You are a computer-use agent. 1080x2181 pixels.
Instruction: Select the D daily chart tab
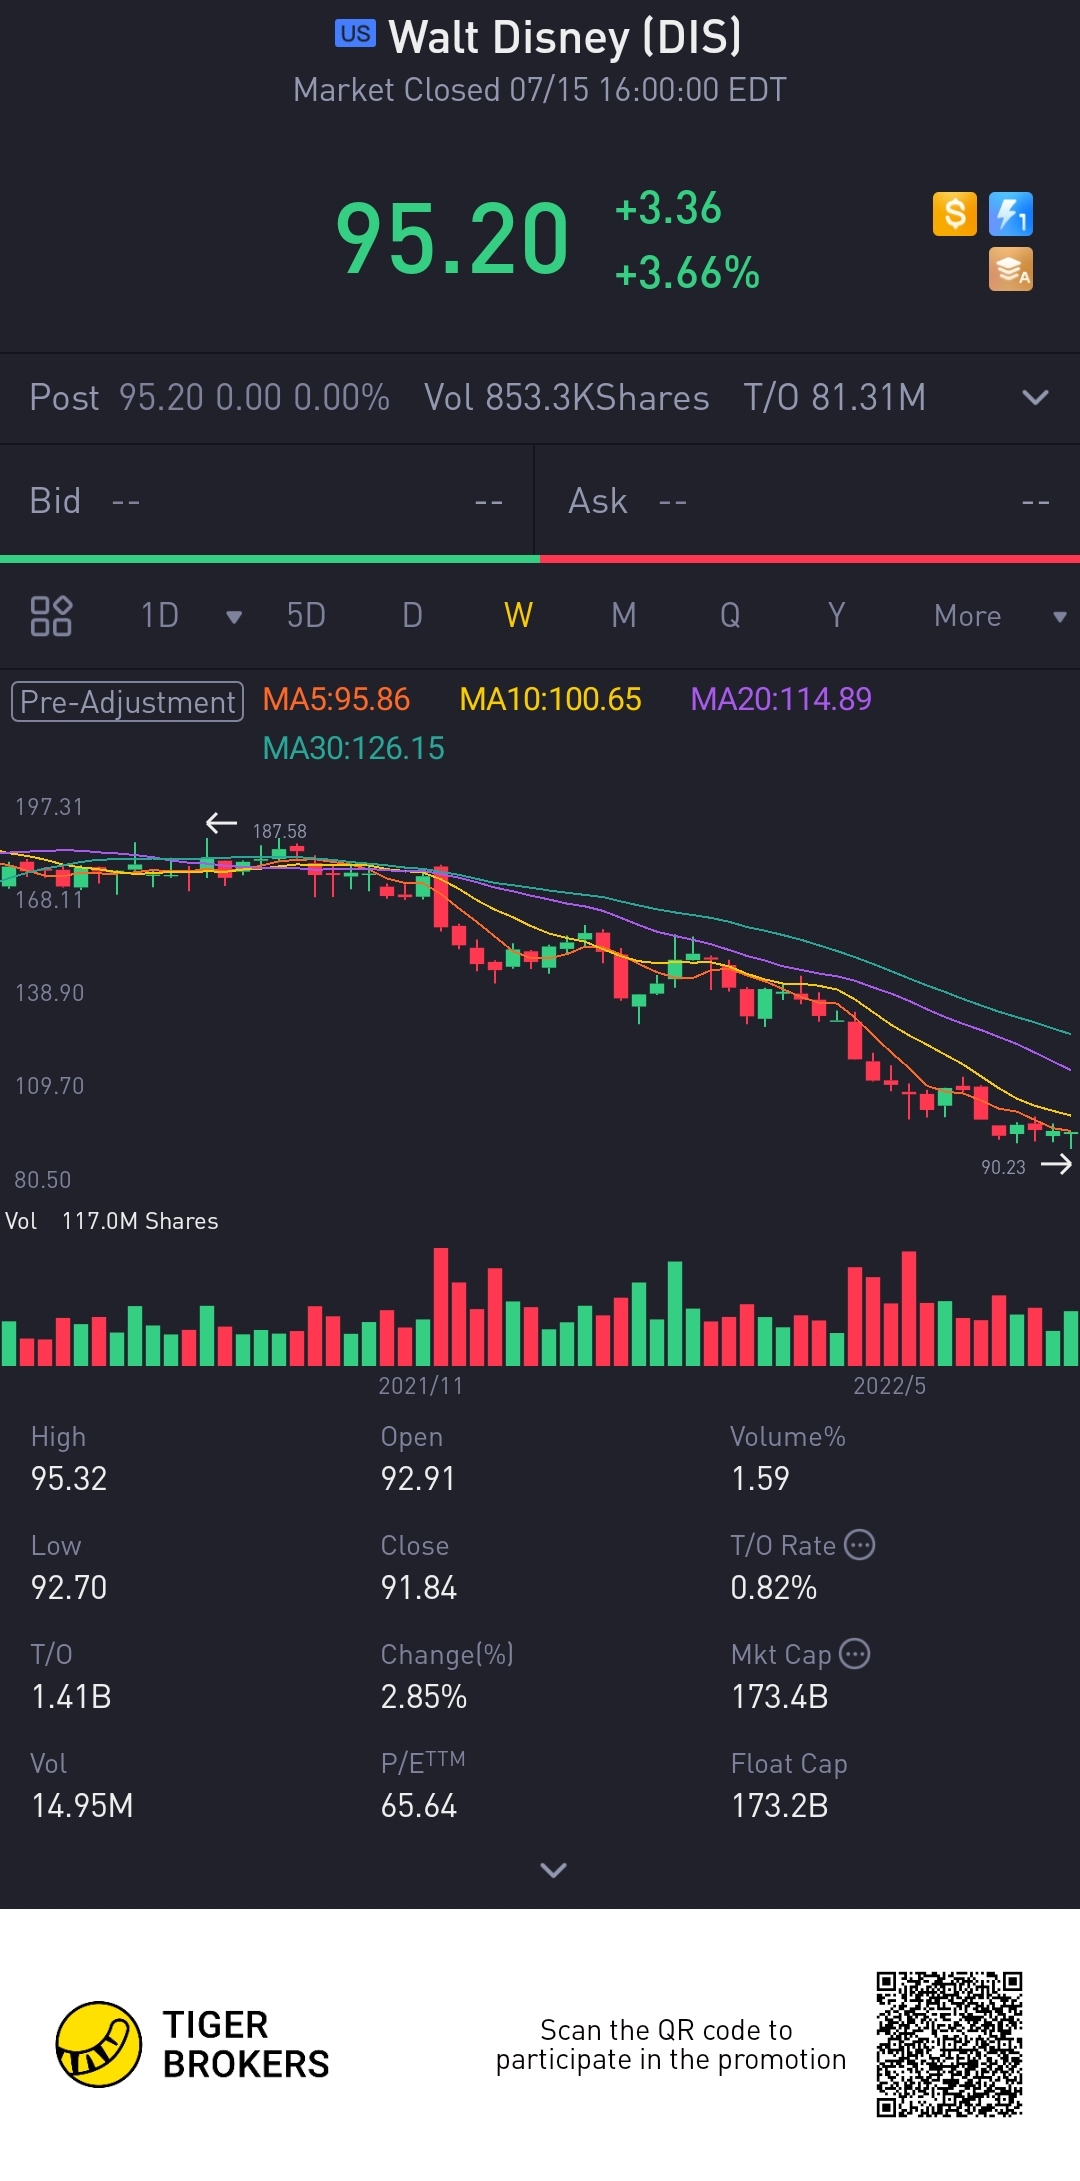pyautogui.click(x=412, y=616)
